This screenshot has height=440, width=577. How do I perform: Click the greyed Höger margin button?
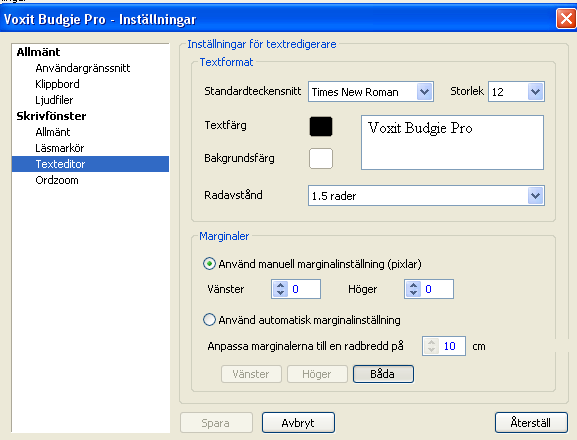(x=317, y=374)
